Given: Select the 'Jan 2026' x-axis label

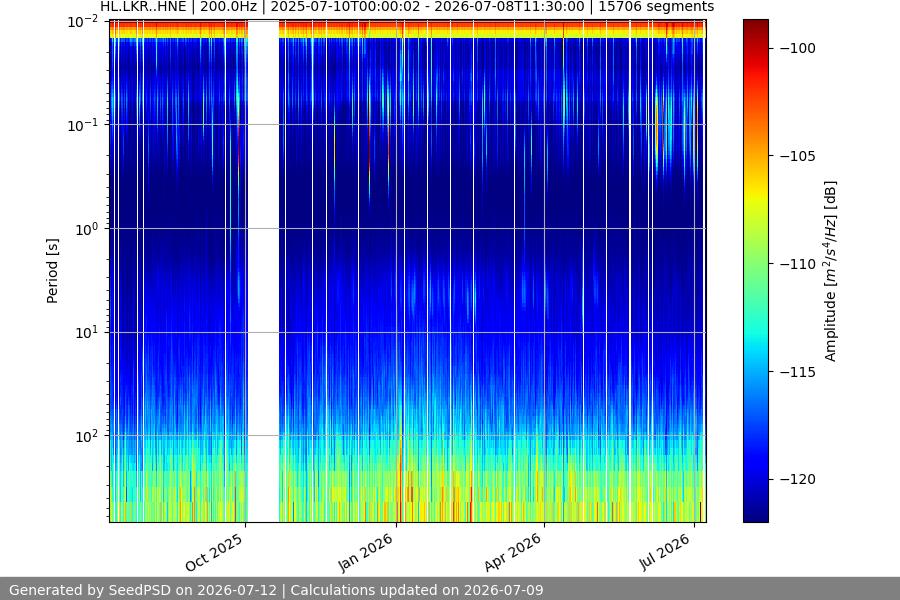Looking at the screenshot, I should 366,552.
